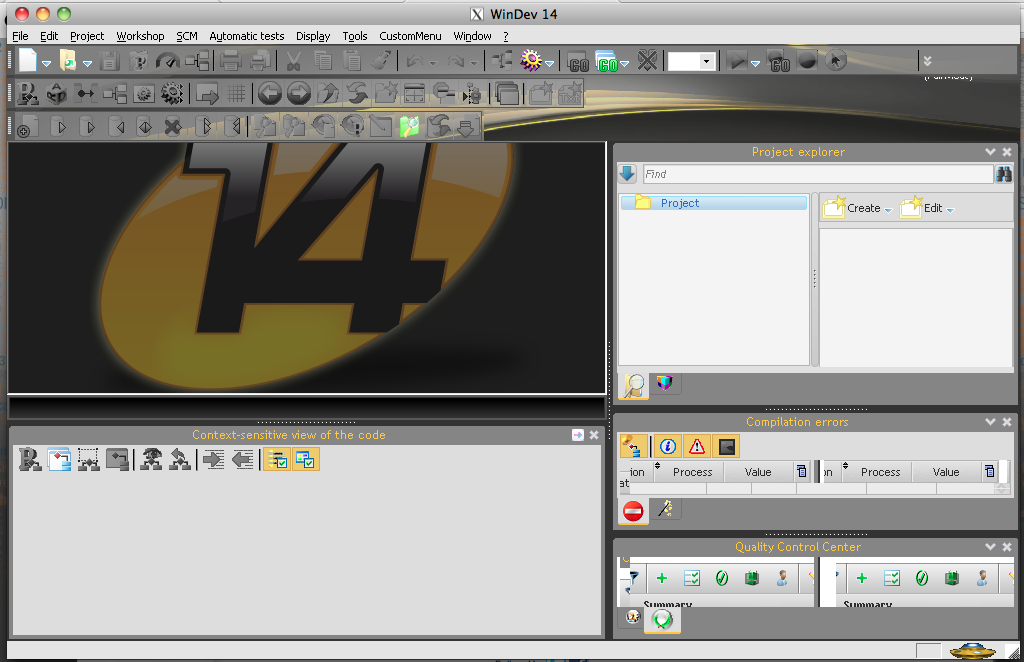This screenshot has width=1024, height=662.
Task: Open the Display menu
Action: tap(313, 36)
